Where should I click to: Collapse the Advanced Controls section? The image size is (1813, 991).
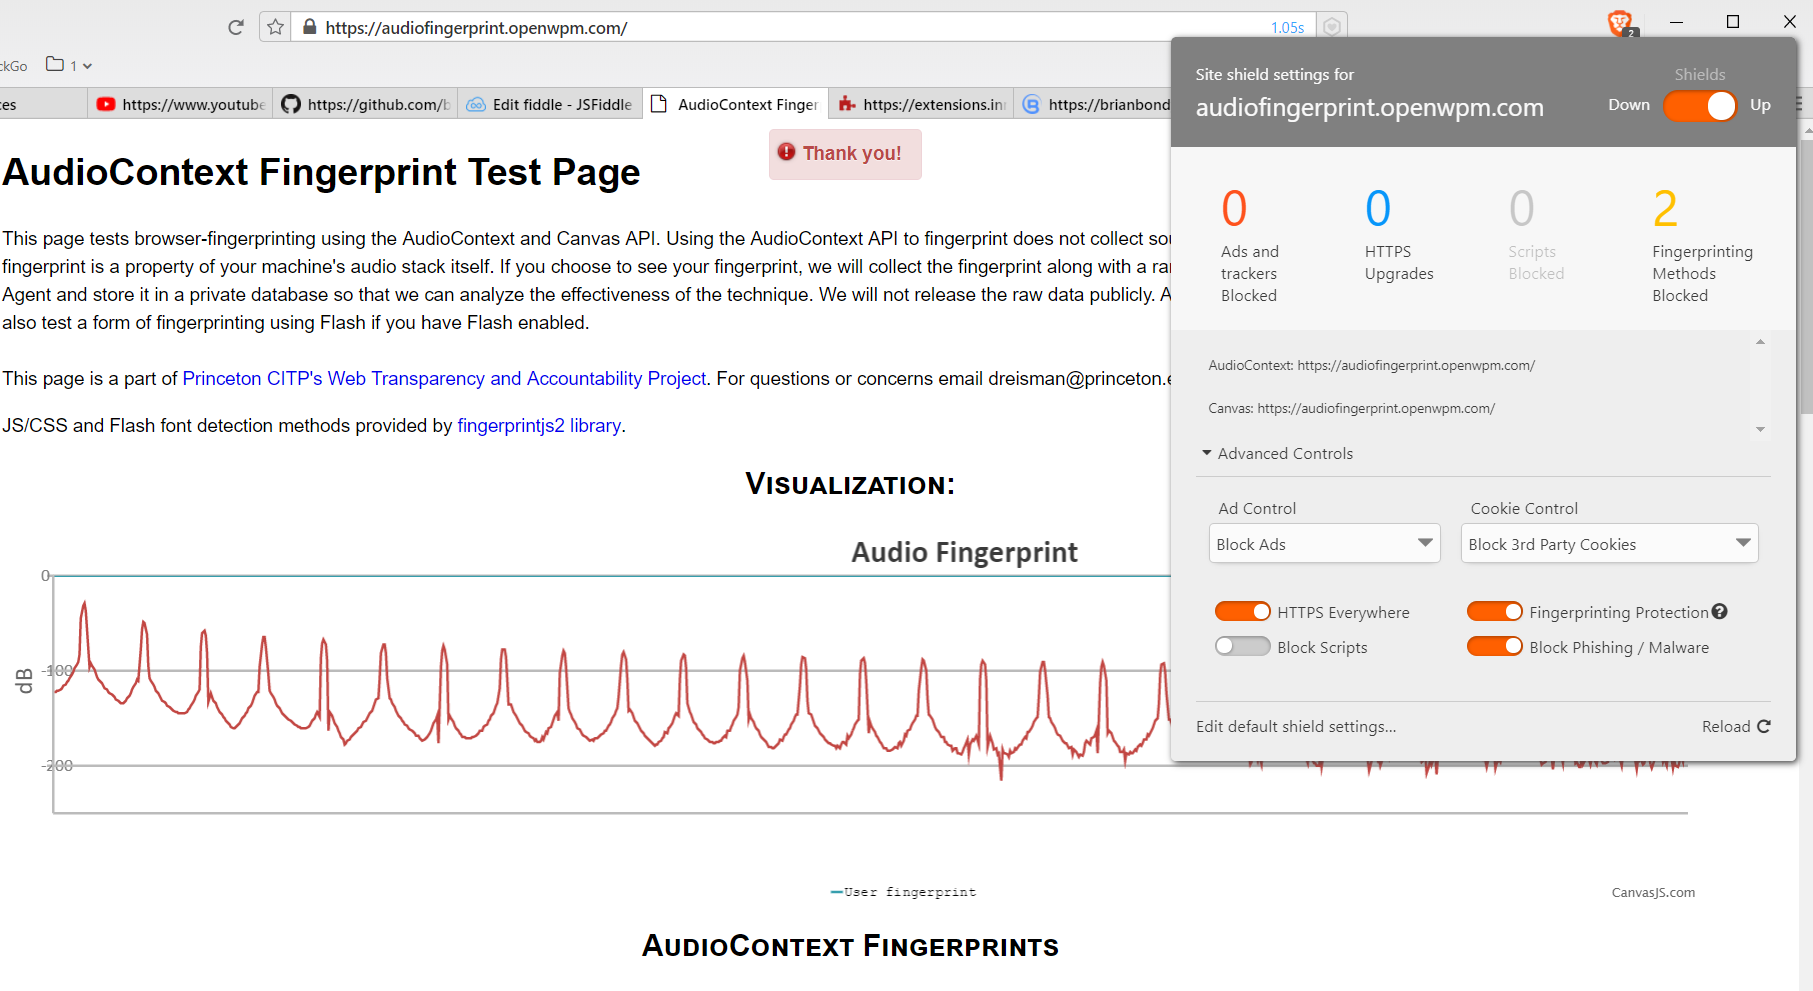[x=1277, y=453]
